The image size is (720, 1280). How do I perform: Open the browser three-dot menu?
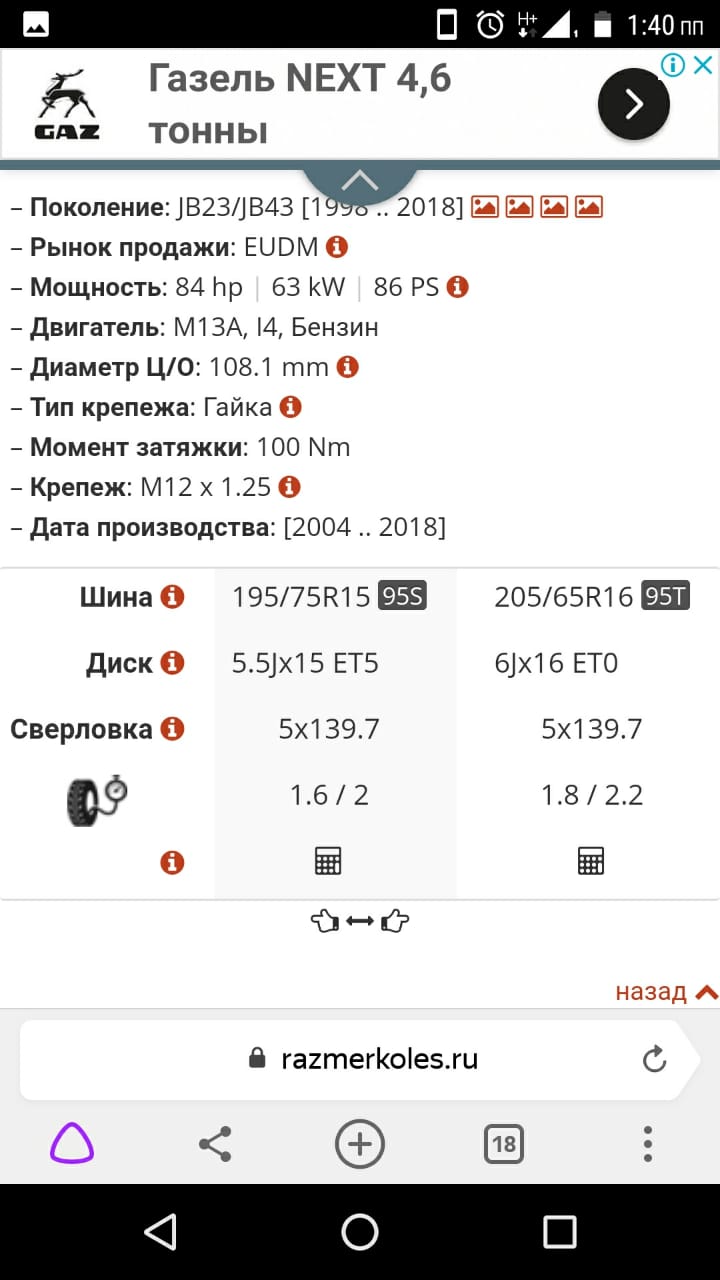point(648,1143)
